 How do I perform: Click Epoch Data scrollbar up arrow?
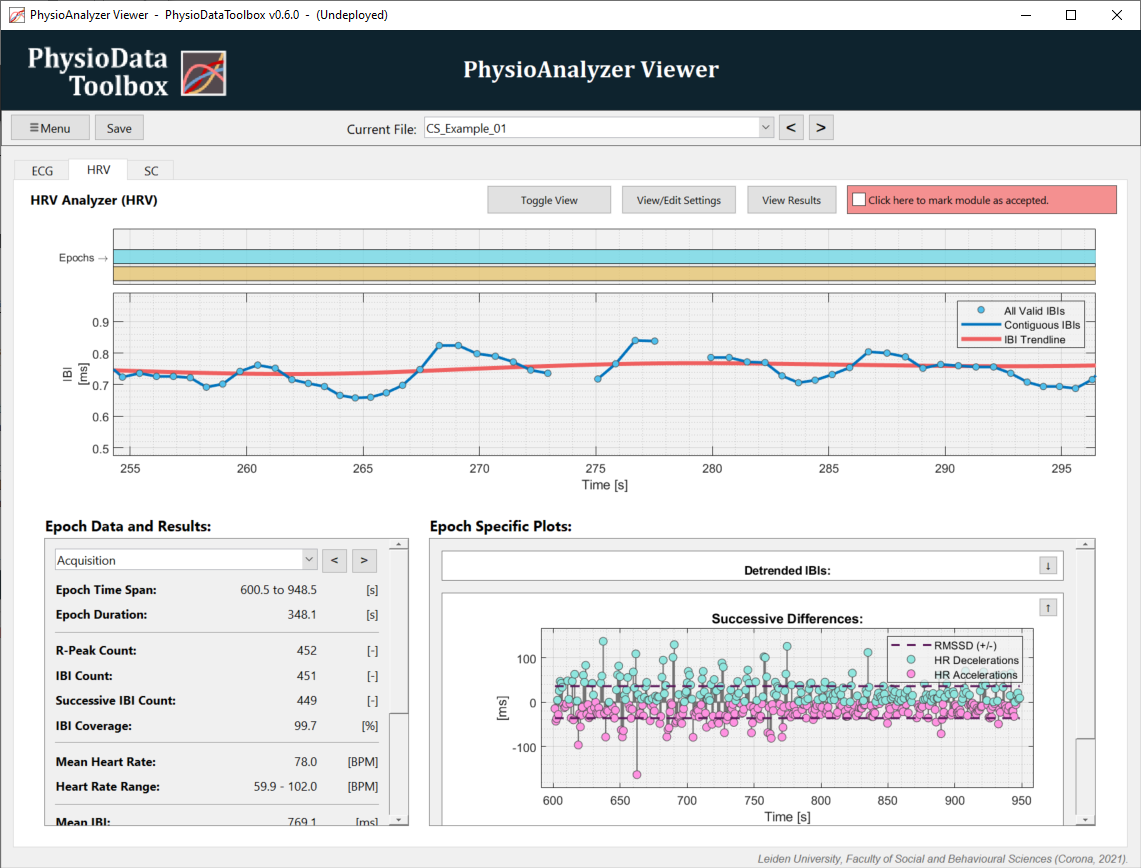(398, 544)
